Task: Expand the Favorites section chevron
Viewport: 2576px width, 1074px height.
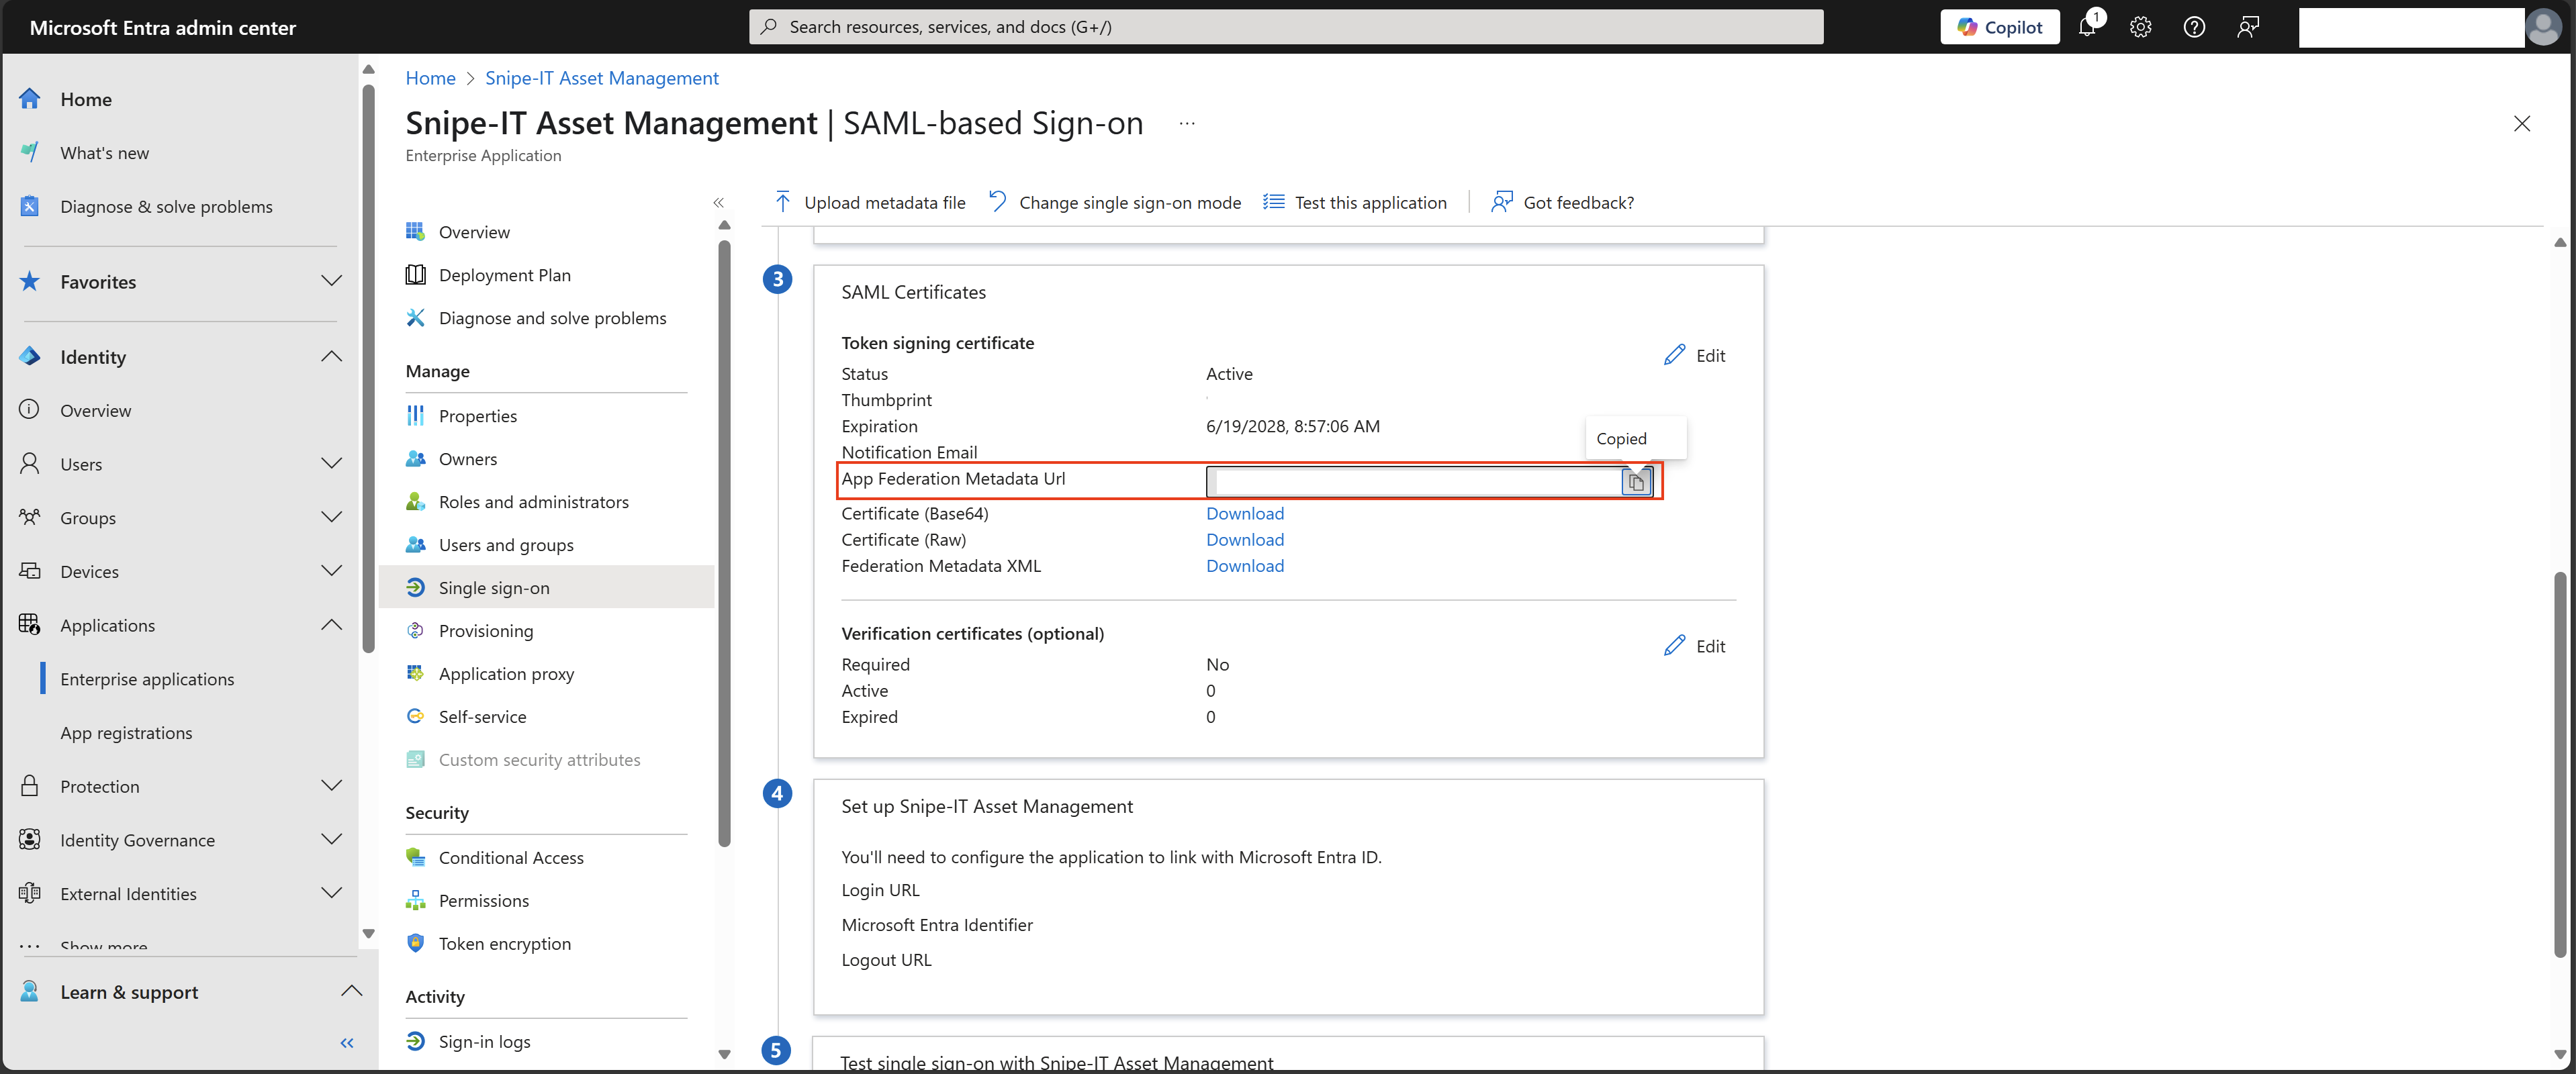Action: 331,281
